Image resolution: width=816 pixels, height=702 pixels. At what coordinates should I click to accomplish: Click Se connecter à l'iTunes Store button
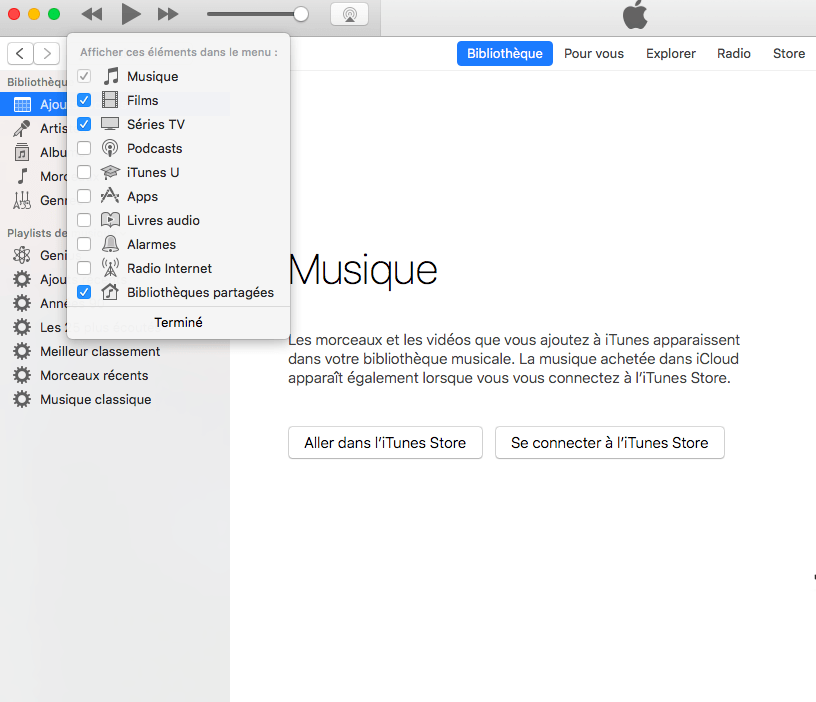coord(609,442)
